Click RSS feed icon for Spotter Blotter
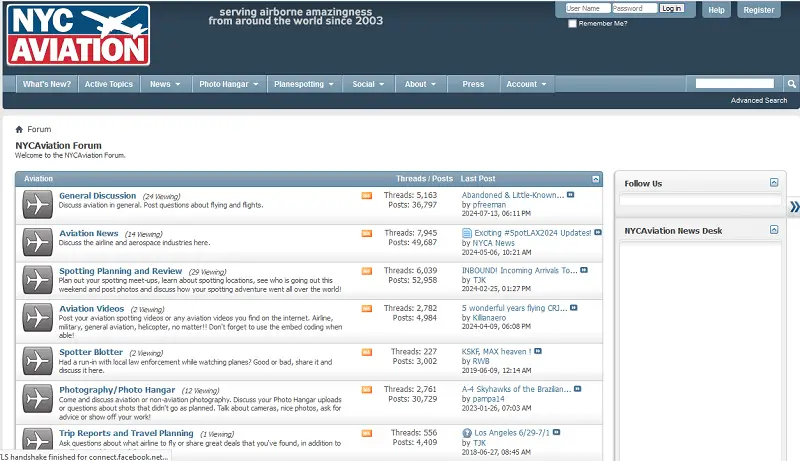Viewport: 800px width, 461px height. (x=367, y=352)
